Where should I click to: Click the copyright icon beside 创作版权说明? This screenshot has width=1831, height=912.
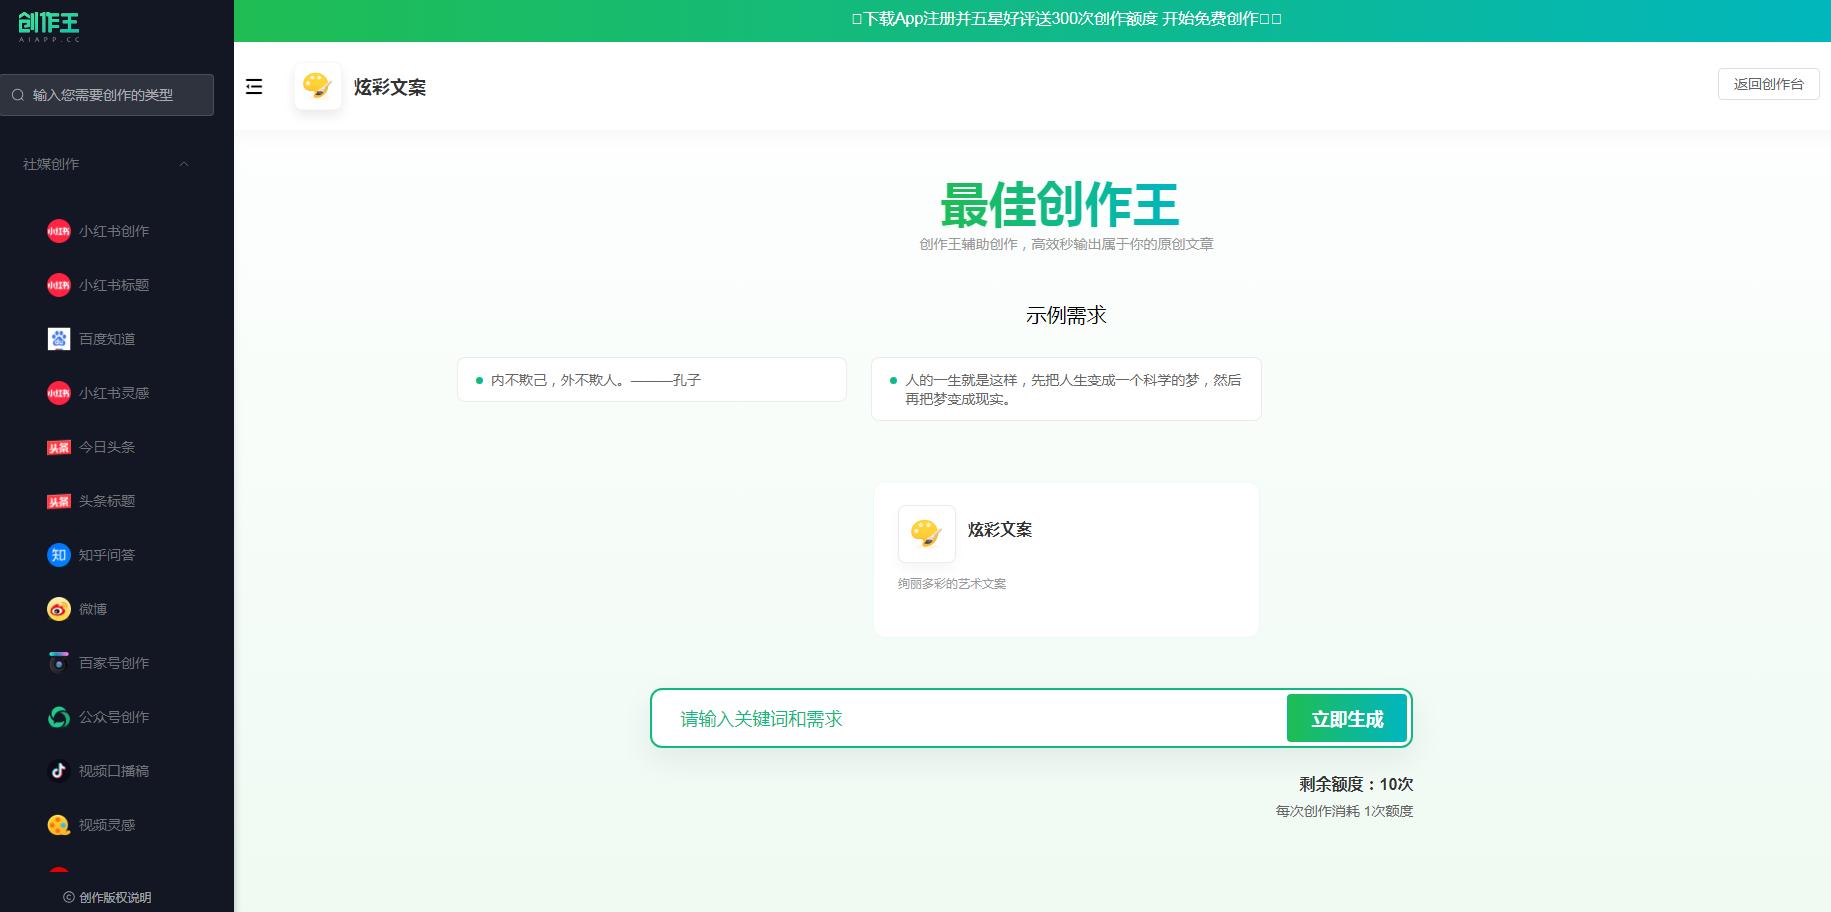coord(69,897)
